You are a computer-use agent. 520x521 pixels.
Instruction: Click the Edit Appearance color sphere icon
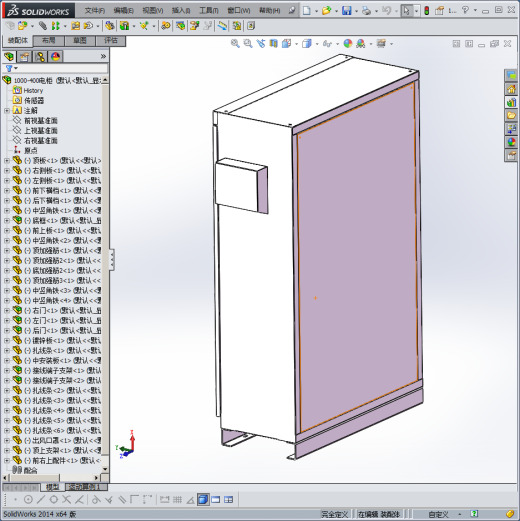click(348, 44)
